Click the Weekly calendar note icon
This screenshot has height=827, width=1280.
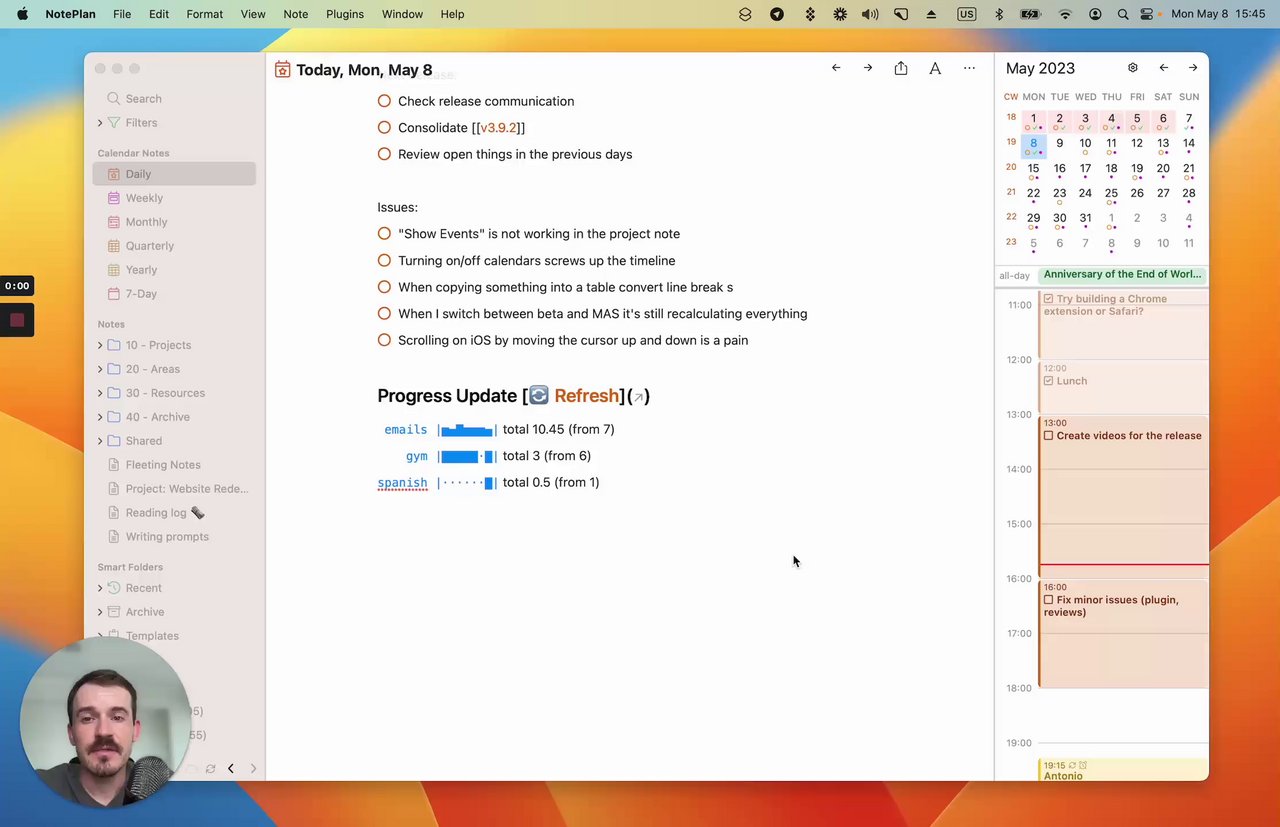click(114, 198)
